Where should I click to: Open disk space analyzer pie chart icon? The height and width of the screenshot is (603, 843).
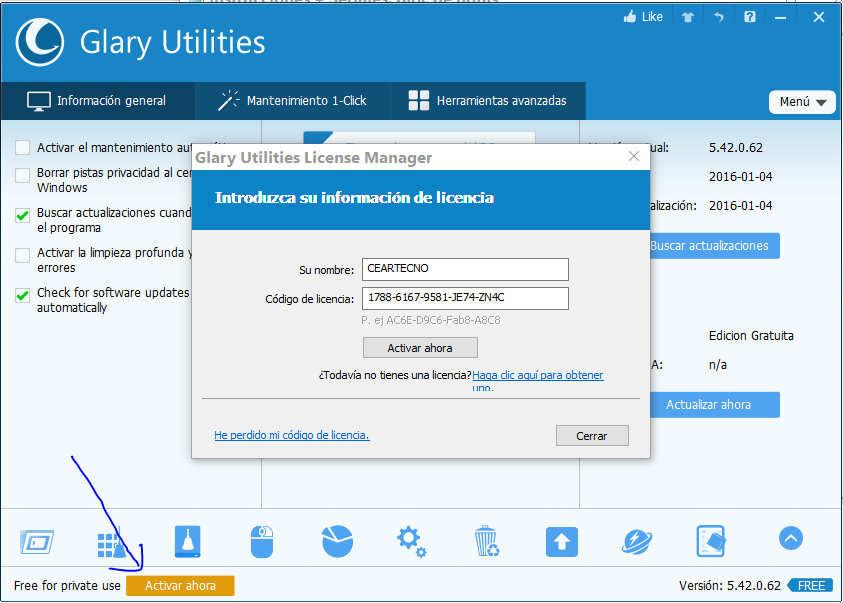pos(337,541)
